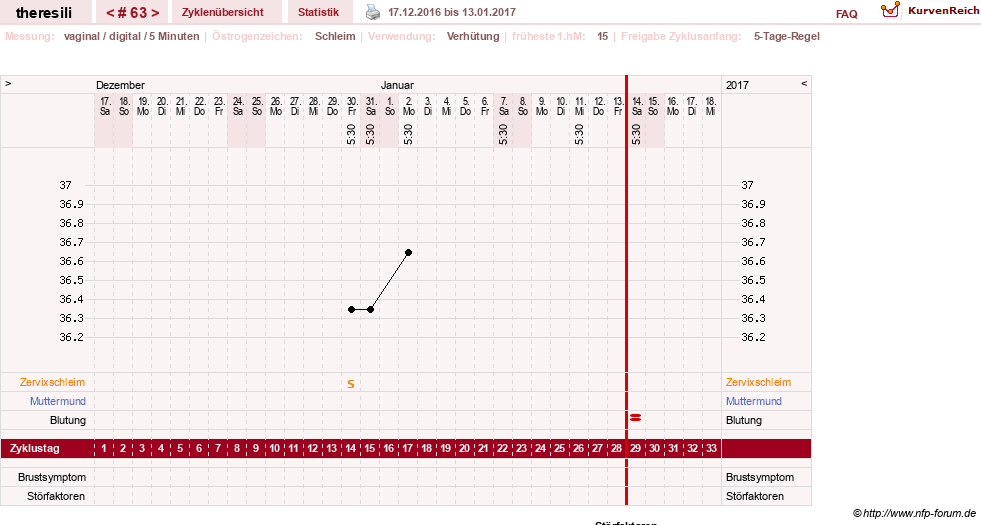
Task: Select cycle day 29 in the Zyklustag row
Action: pos(636,449)
